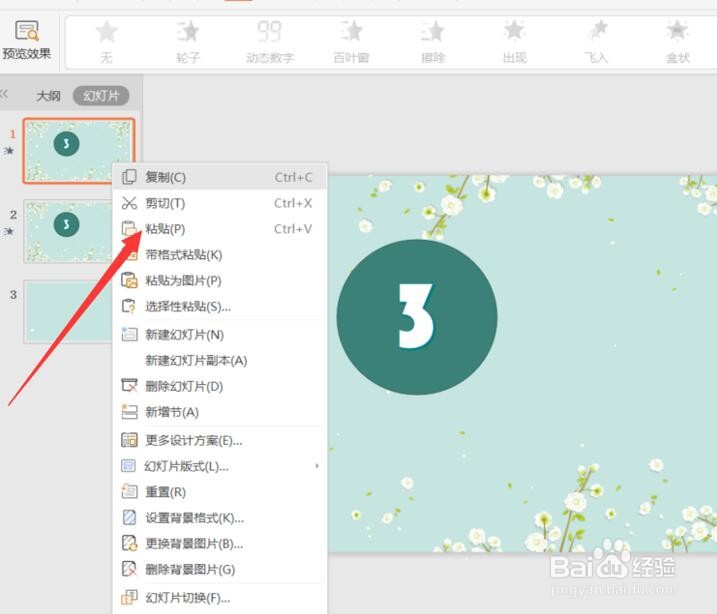
Task: Select slide 1 thumbnail
Action: (x=79, y=151)
